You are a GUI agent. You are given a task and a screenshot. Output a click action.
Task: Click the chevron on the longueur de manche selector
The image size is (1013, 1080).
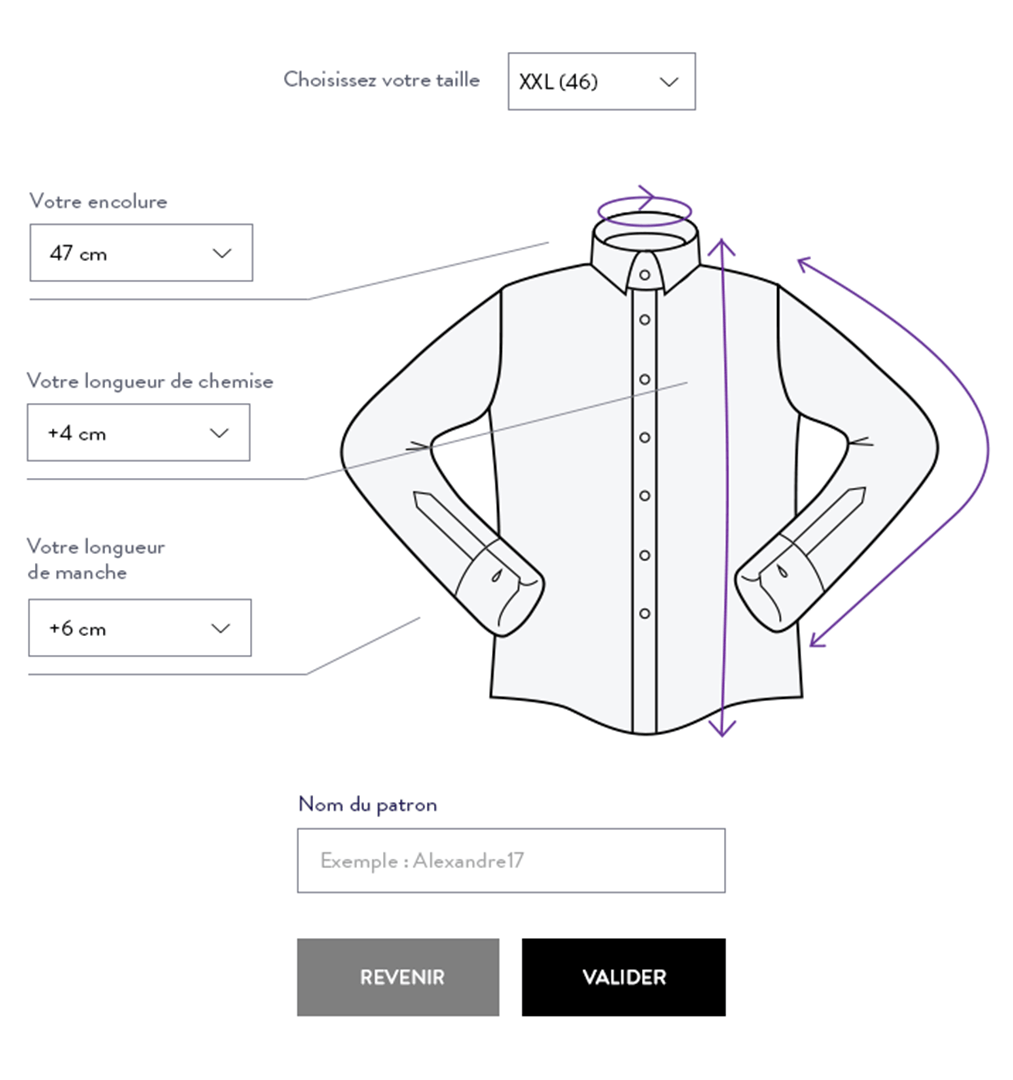click(221, 628)
